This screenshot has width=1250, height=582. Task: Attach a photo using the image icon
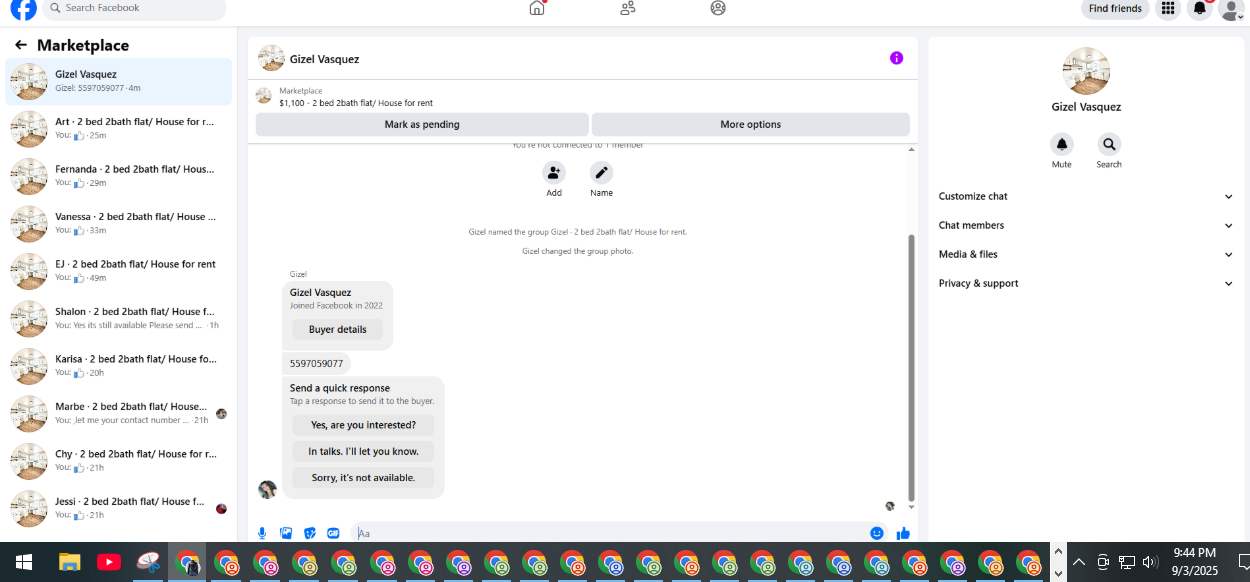pos(286,534)
